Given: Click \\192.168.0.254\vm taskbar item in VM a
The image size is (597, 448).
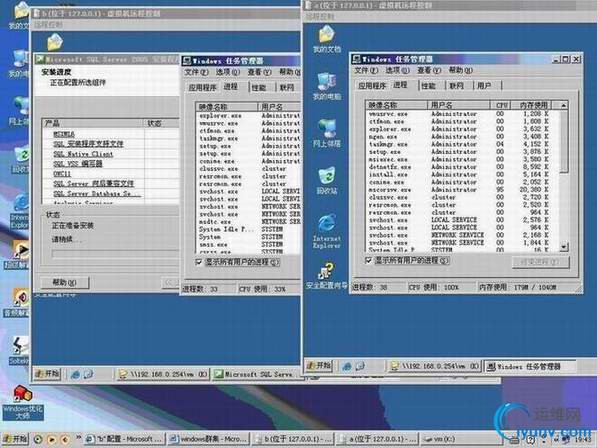Looking at the screenshot, I should coord(435,367).
